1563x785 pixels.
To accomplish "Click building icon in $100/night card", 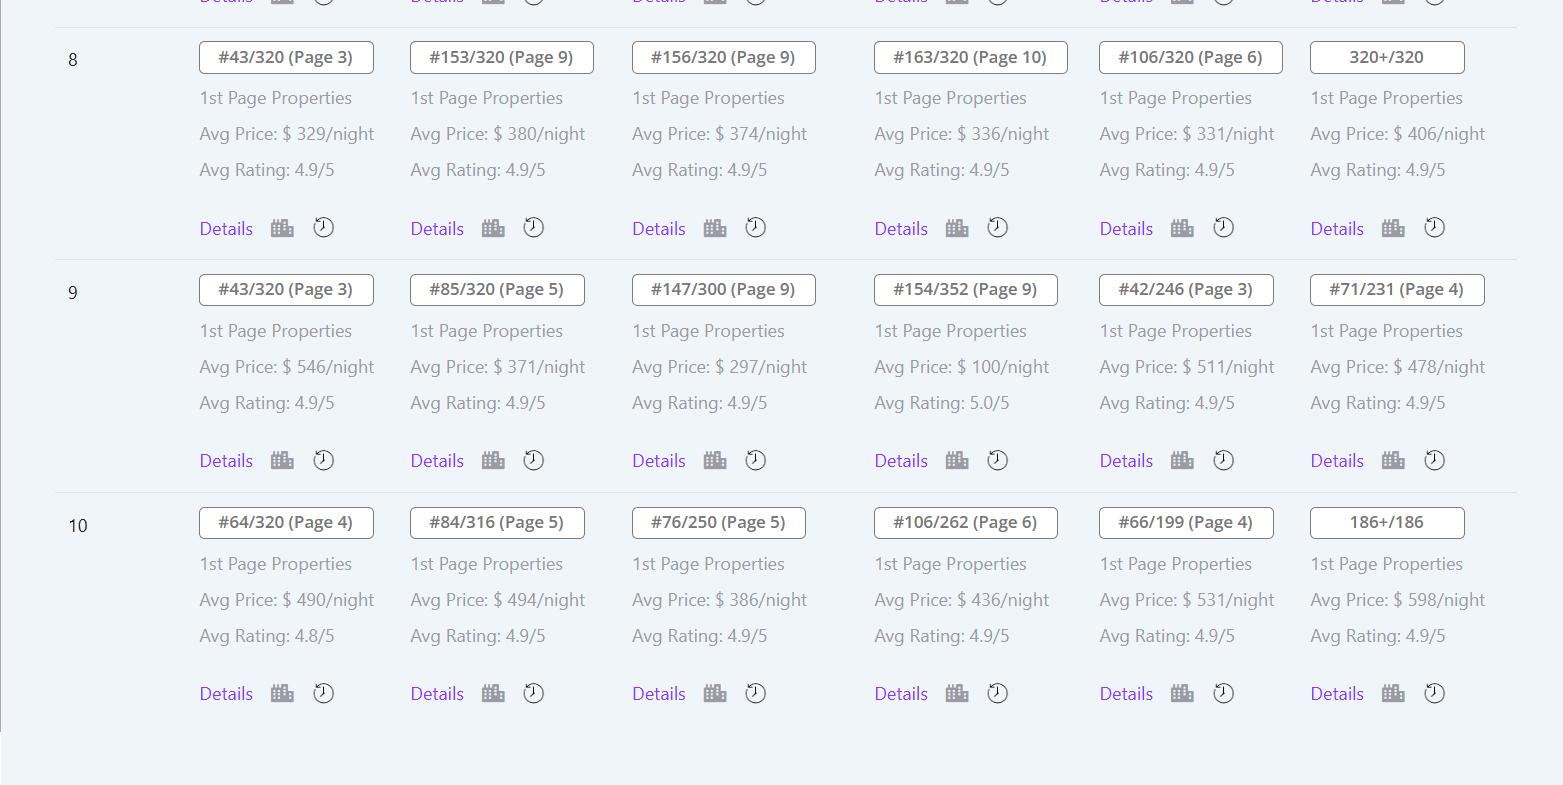I will pyautogui.click(x=957, y=460).
